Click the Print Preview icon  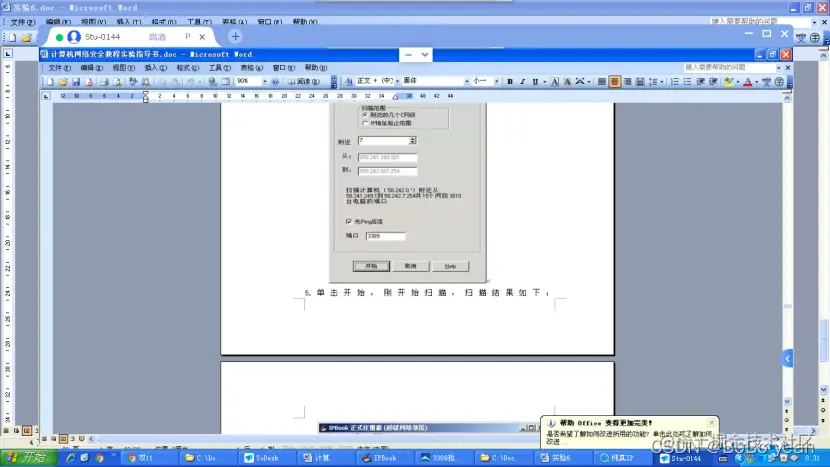pos(117,82)
